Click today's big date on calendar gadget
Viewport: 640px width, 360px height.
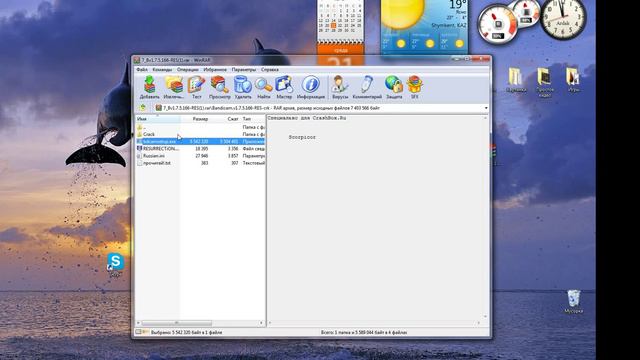click(x=340, y=61)
